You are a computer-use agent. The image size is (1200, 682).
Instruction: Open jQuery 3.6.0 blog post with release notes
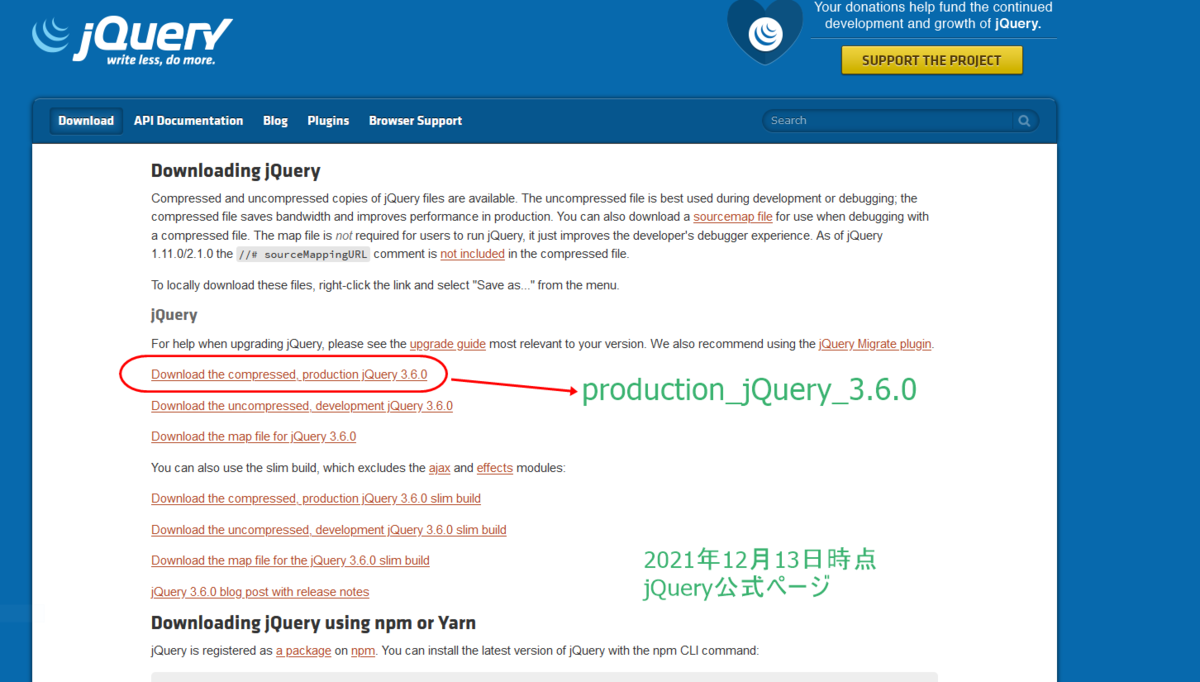[x=260, y=592]
